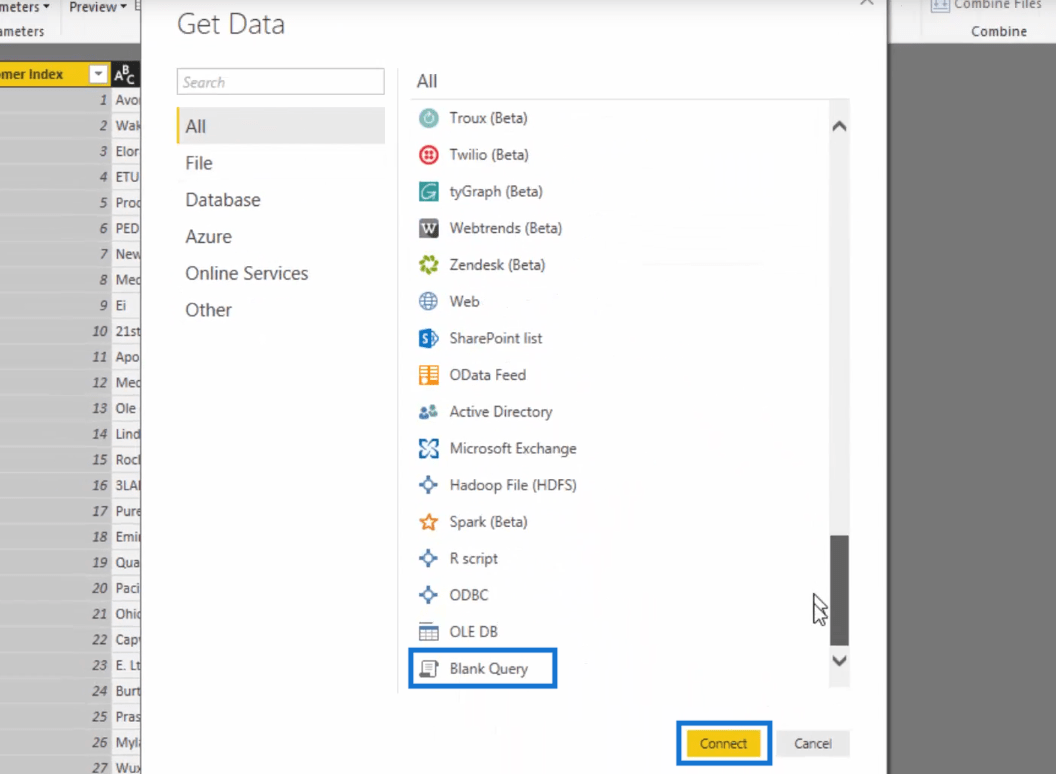Select the tyGraph (Beta) connector icon
1056x774 pixels.
coord(428,191)
